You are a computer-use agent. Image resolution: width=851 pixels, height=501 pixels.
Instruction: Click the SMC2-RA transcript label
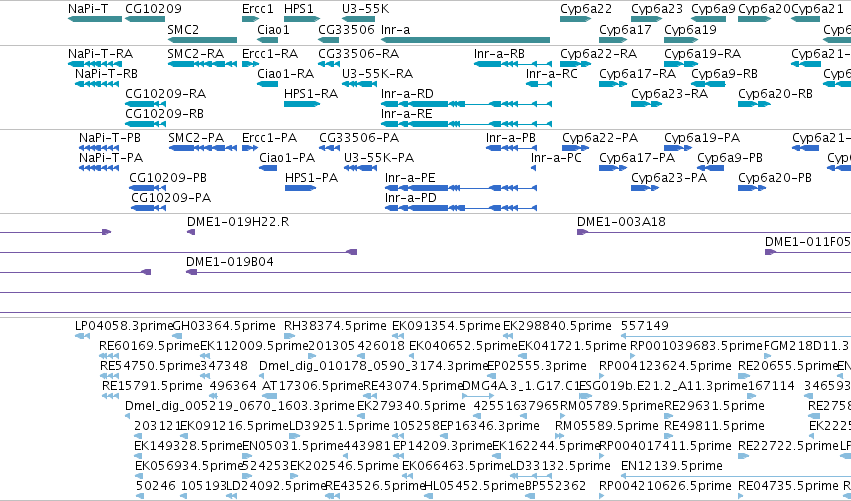click(x=196, y=54)
